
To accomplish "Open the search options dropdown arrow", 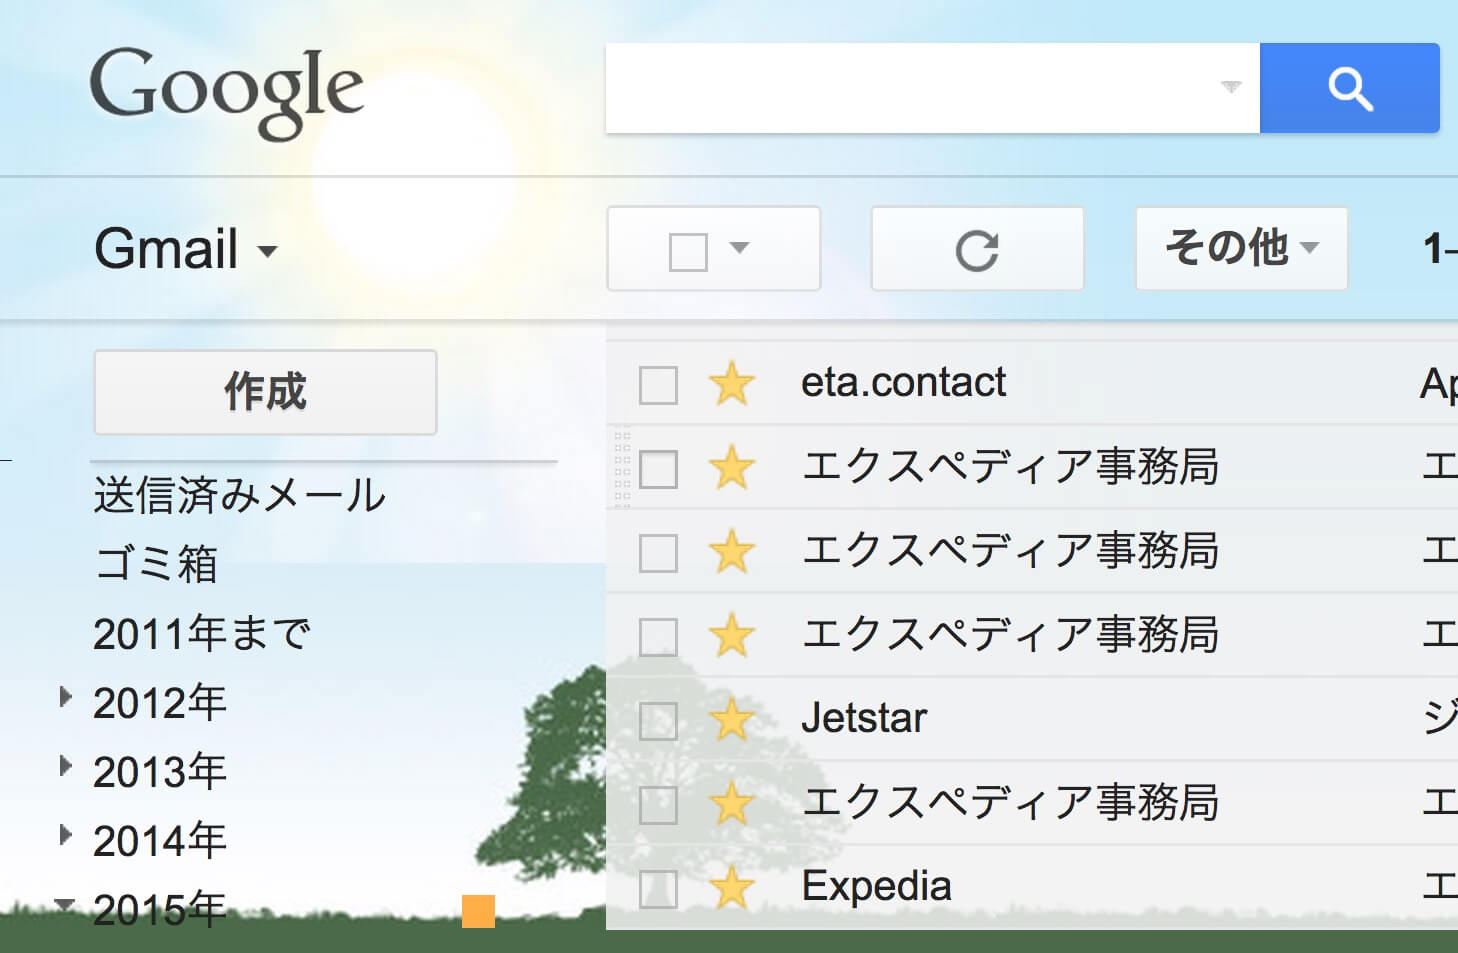I will click(1231, 87).
